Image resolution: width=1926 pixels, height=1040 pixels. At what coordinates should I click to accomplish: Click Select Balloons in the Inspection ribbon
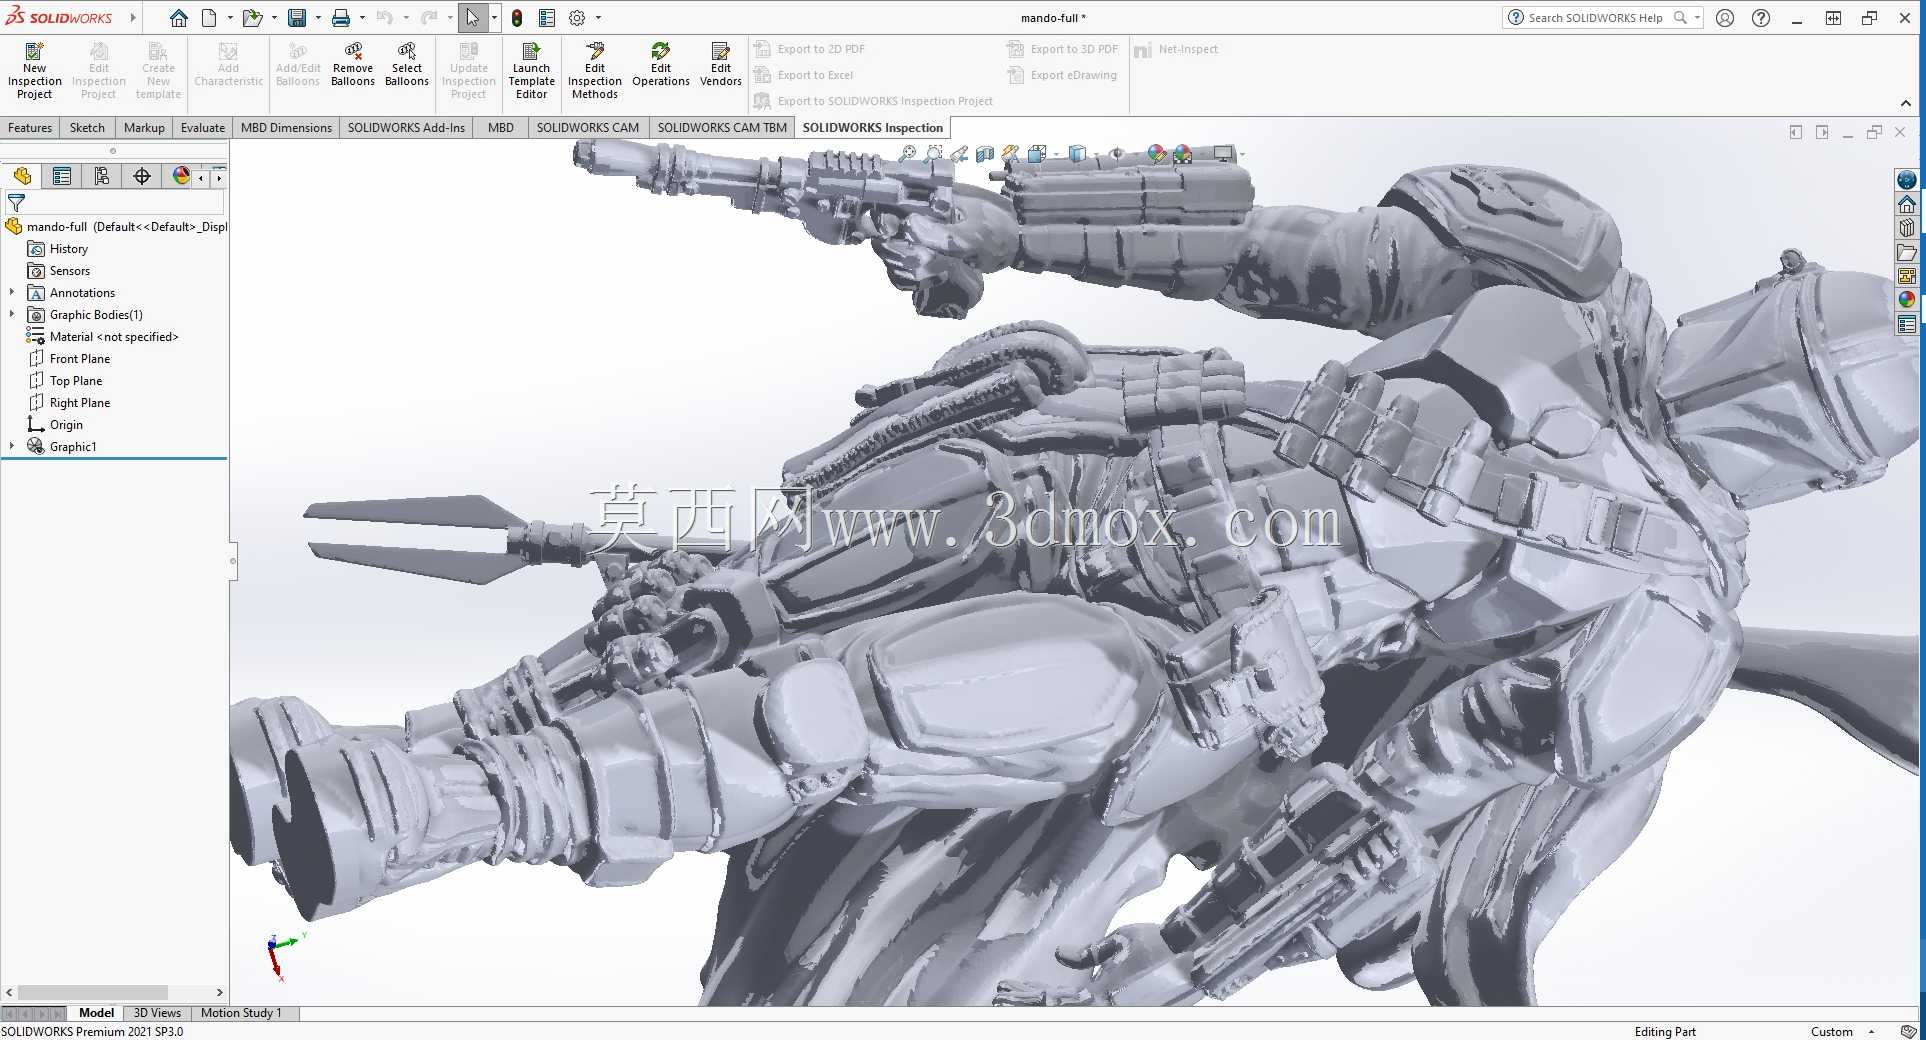(407, 64)
